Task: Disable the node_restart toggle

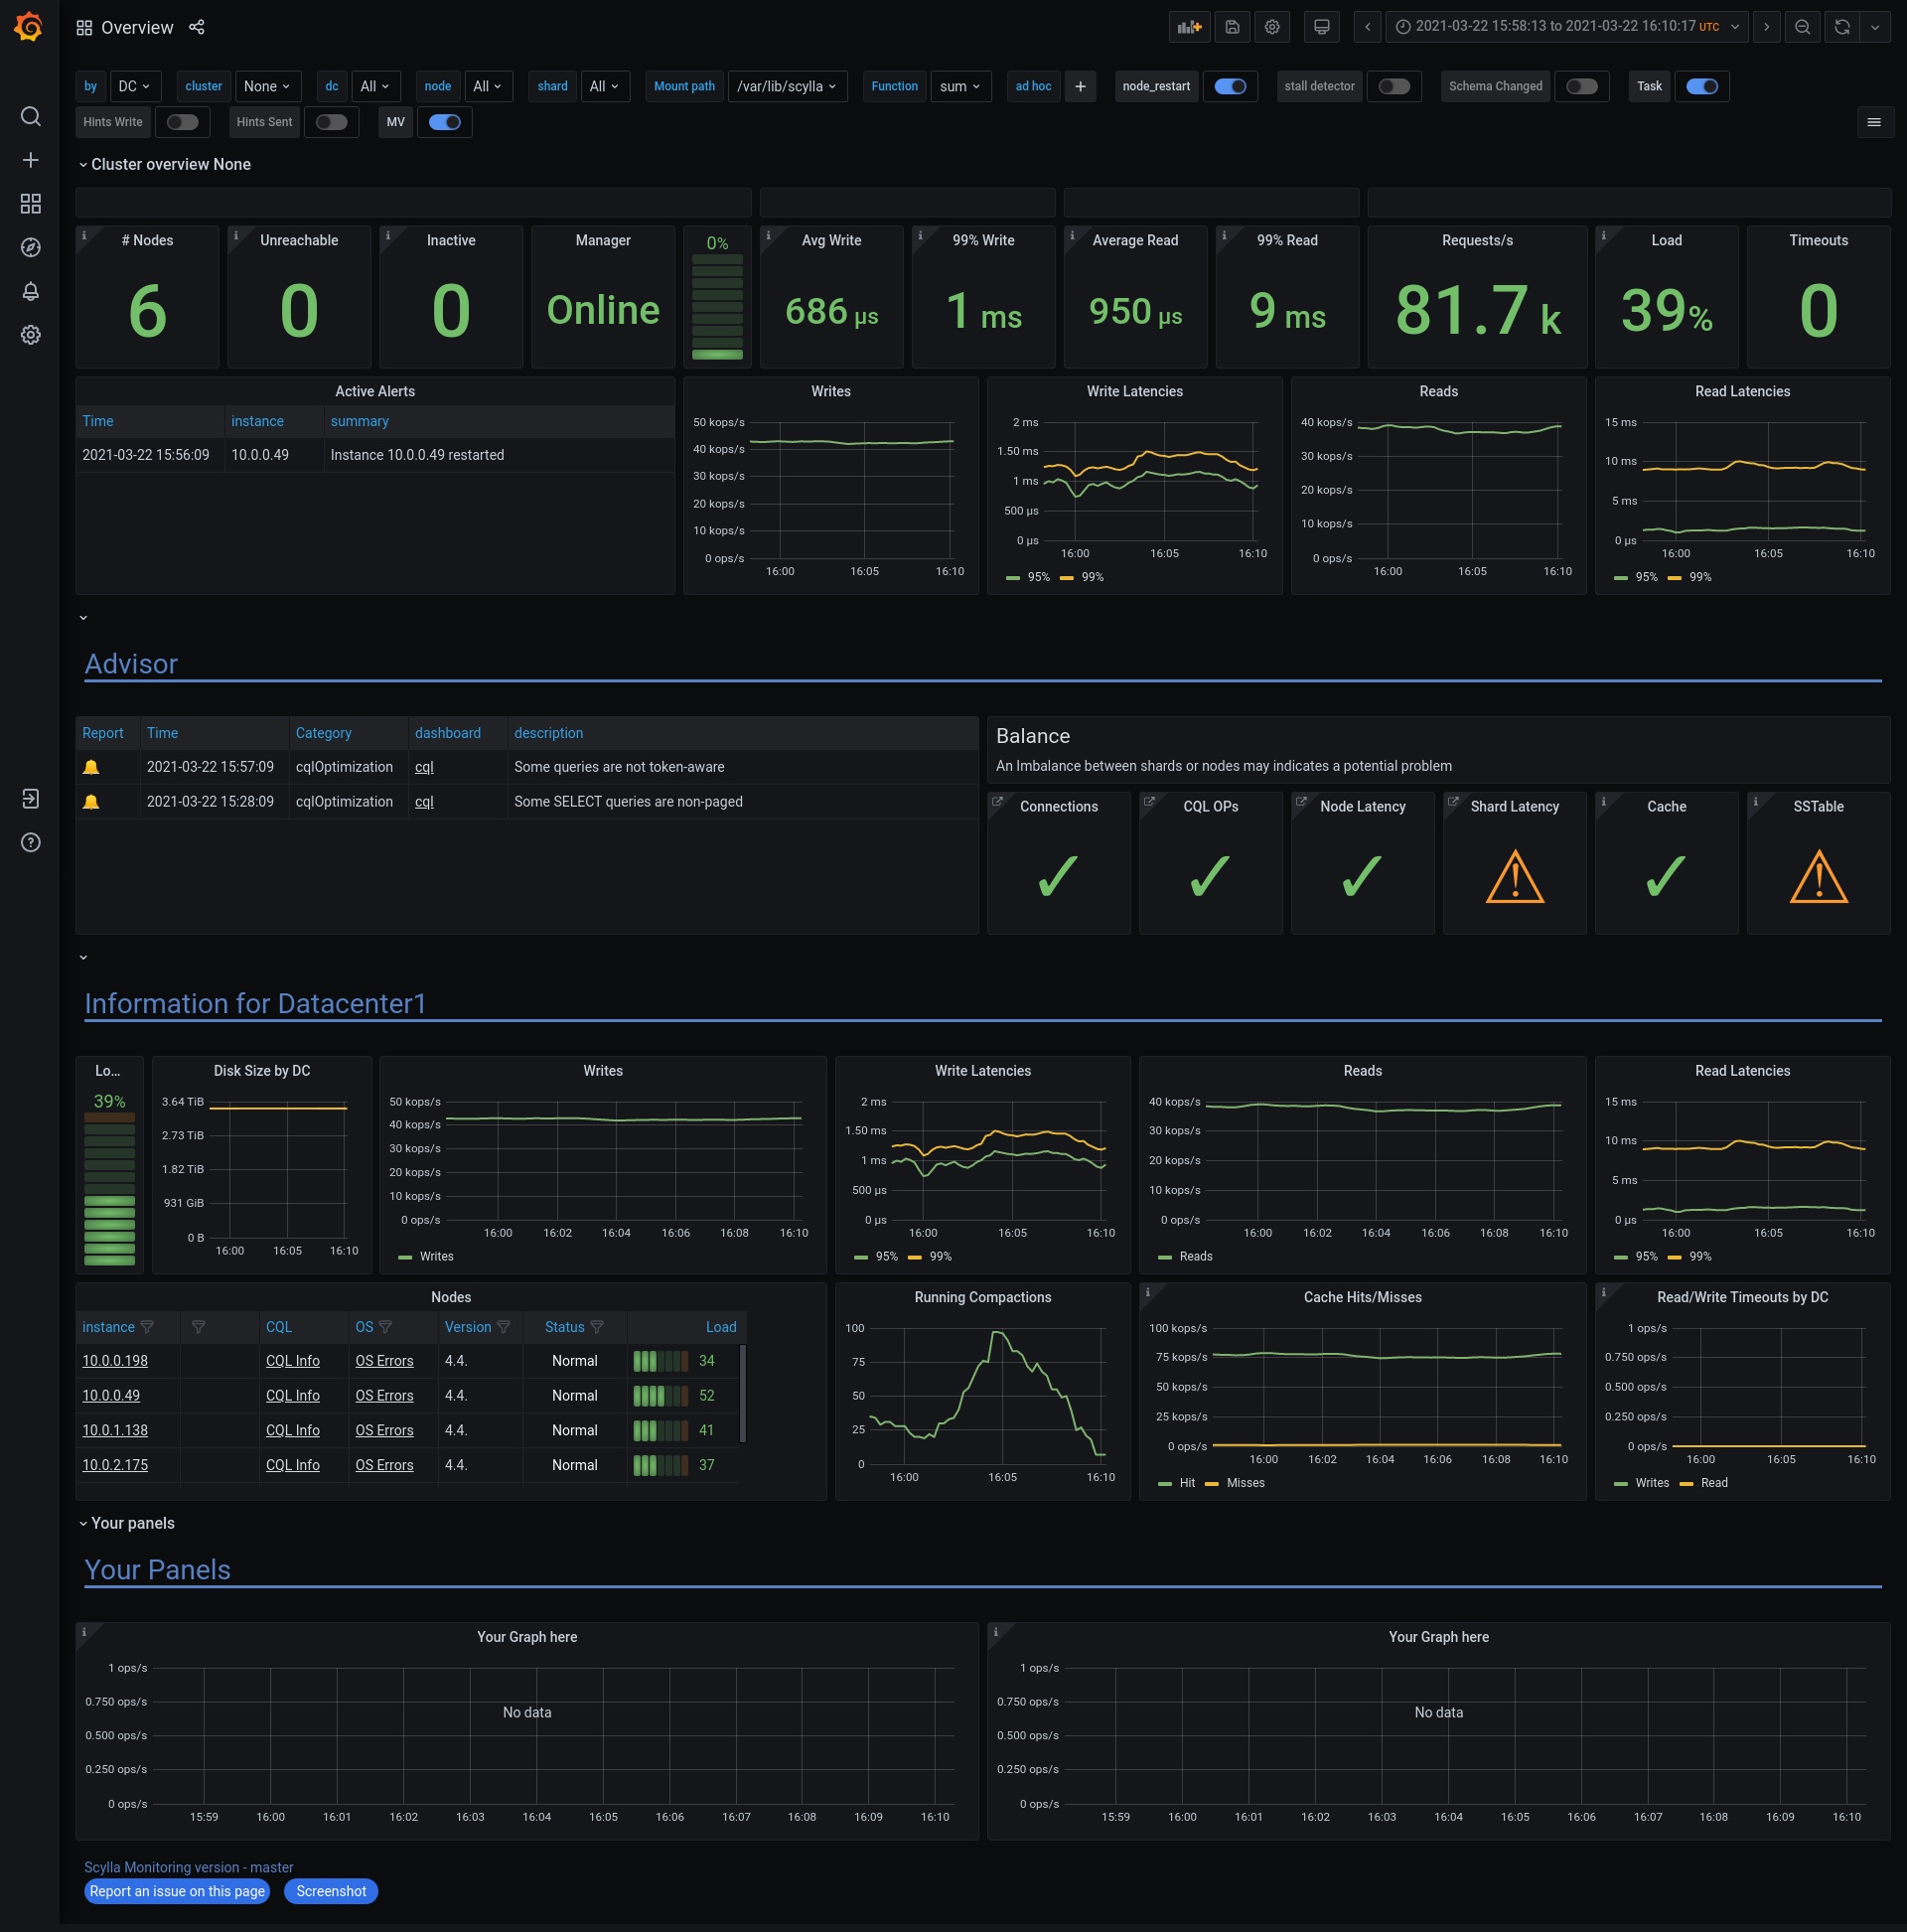Action: [x=1230, y=87]
